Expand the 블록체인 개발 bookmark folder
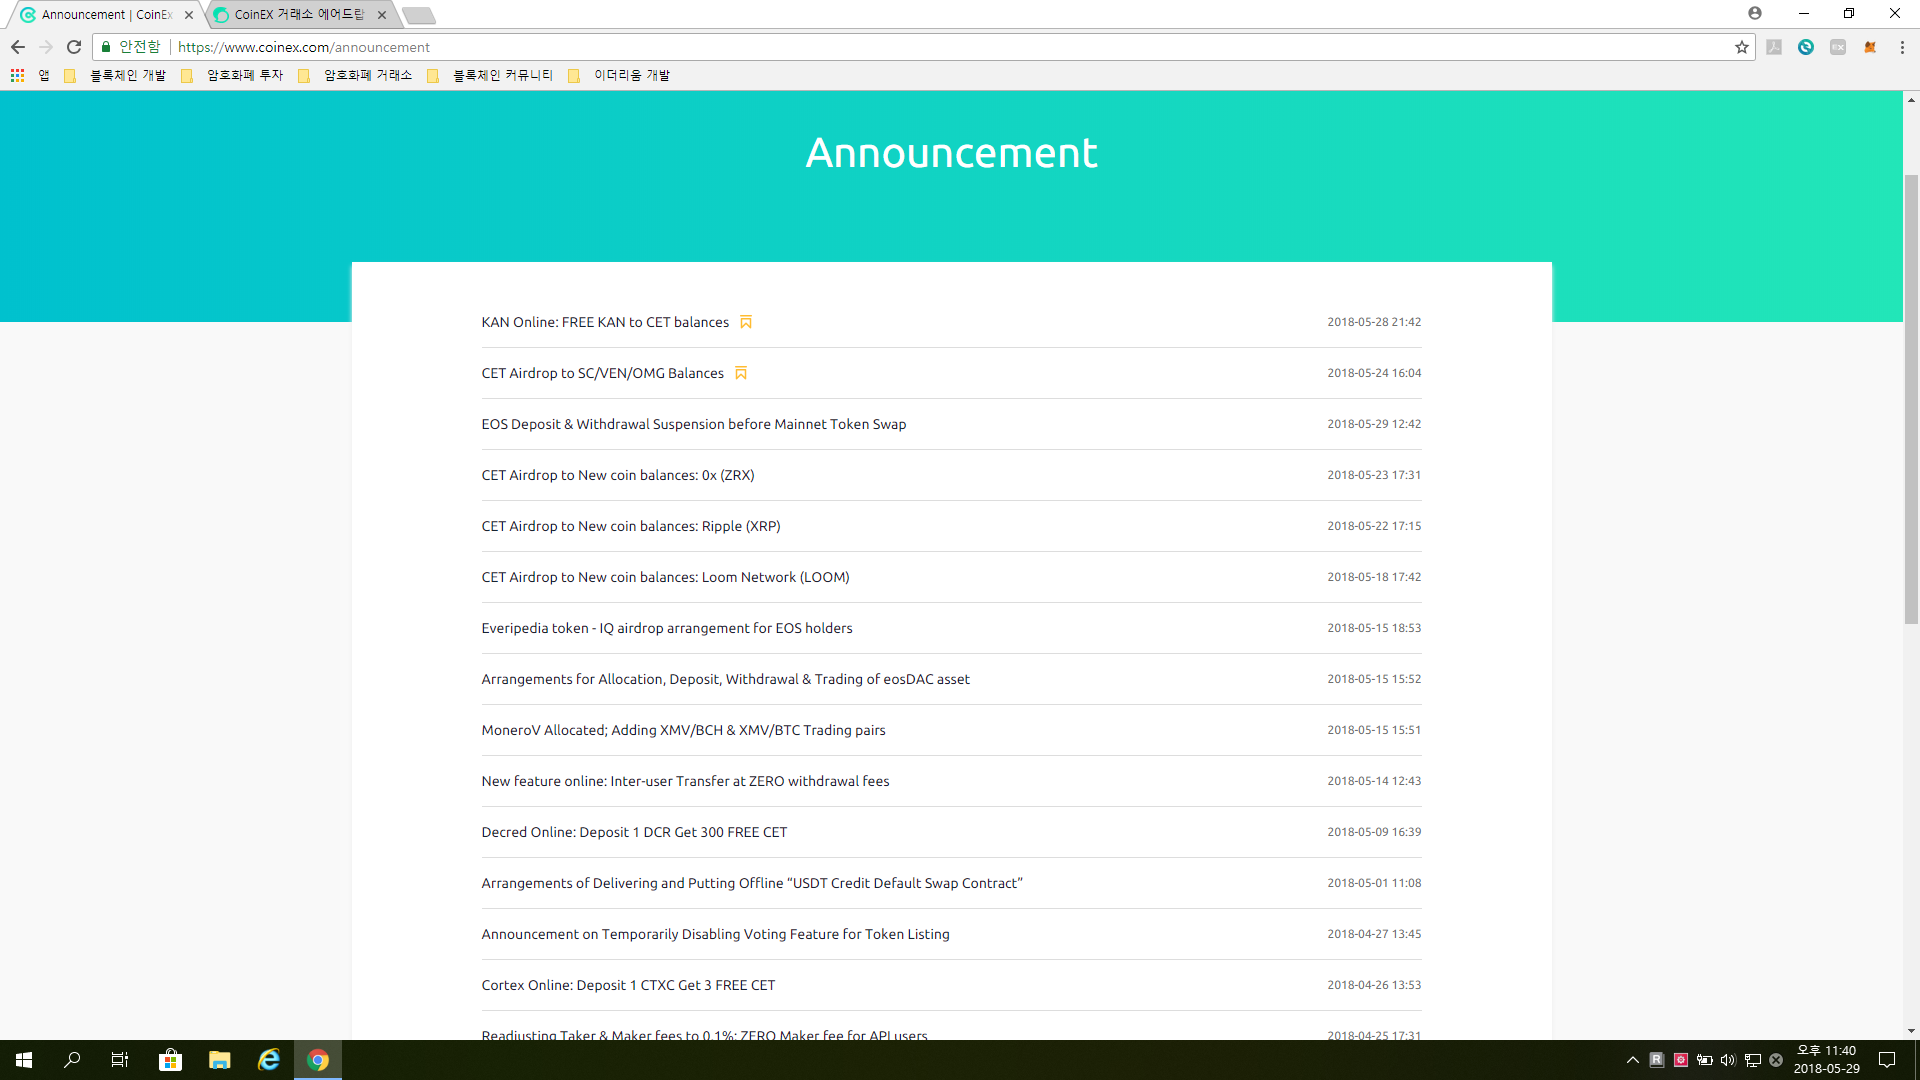1920x1080 pixels. point(116,75)
